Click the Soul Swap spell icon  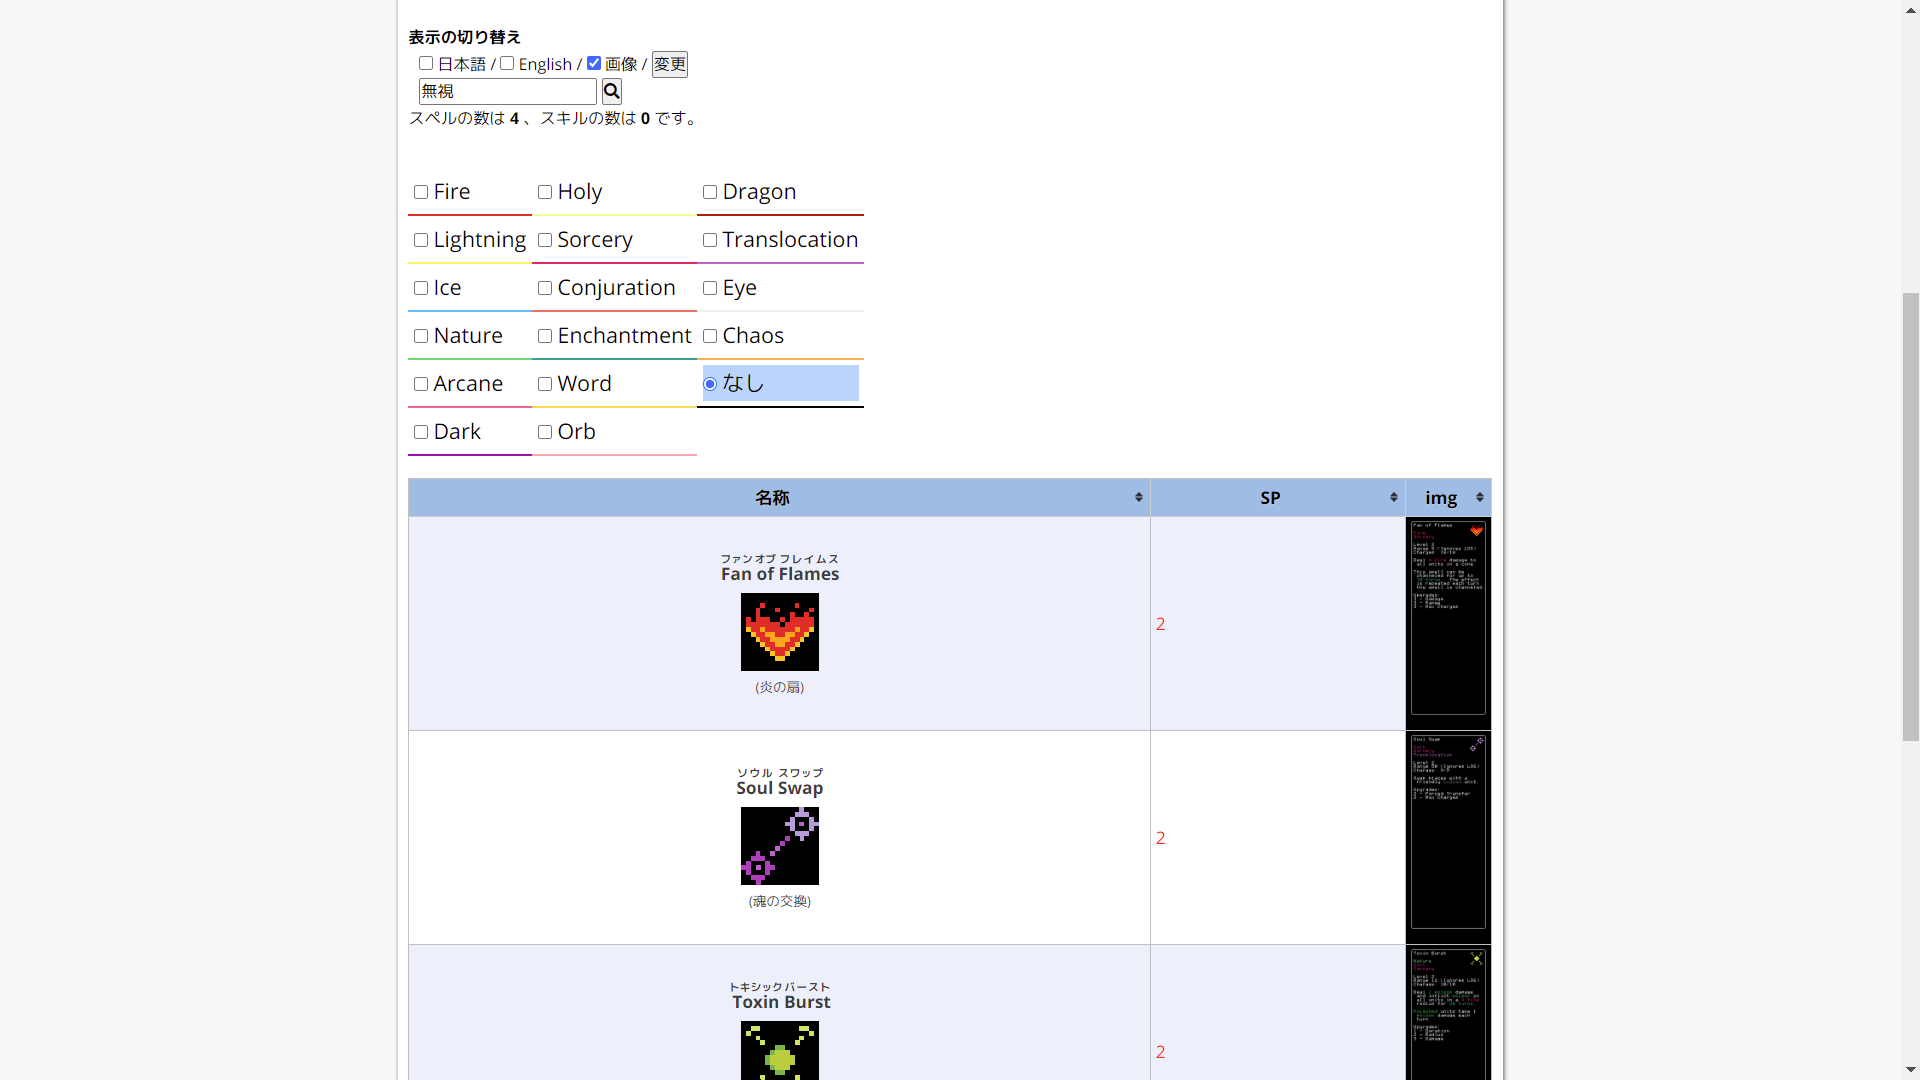pyautogui.click(x=779, y=846)
